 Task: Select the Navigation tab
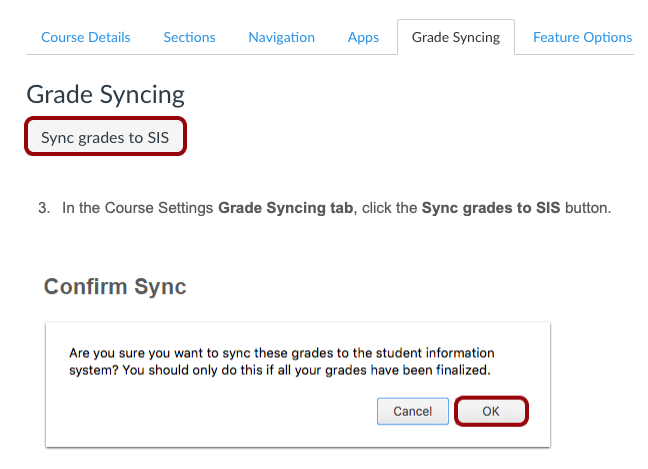[281, 37]
